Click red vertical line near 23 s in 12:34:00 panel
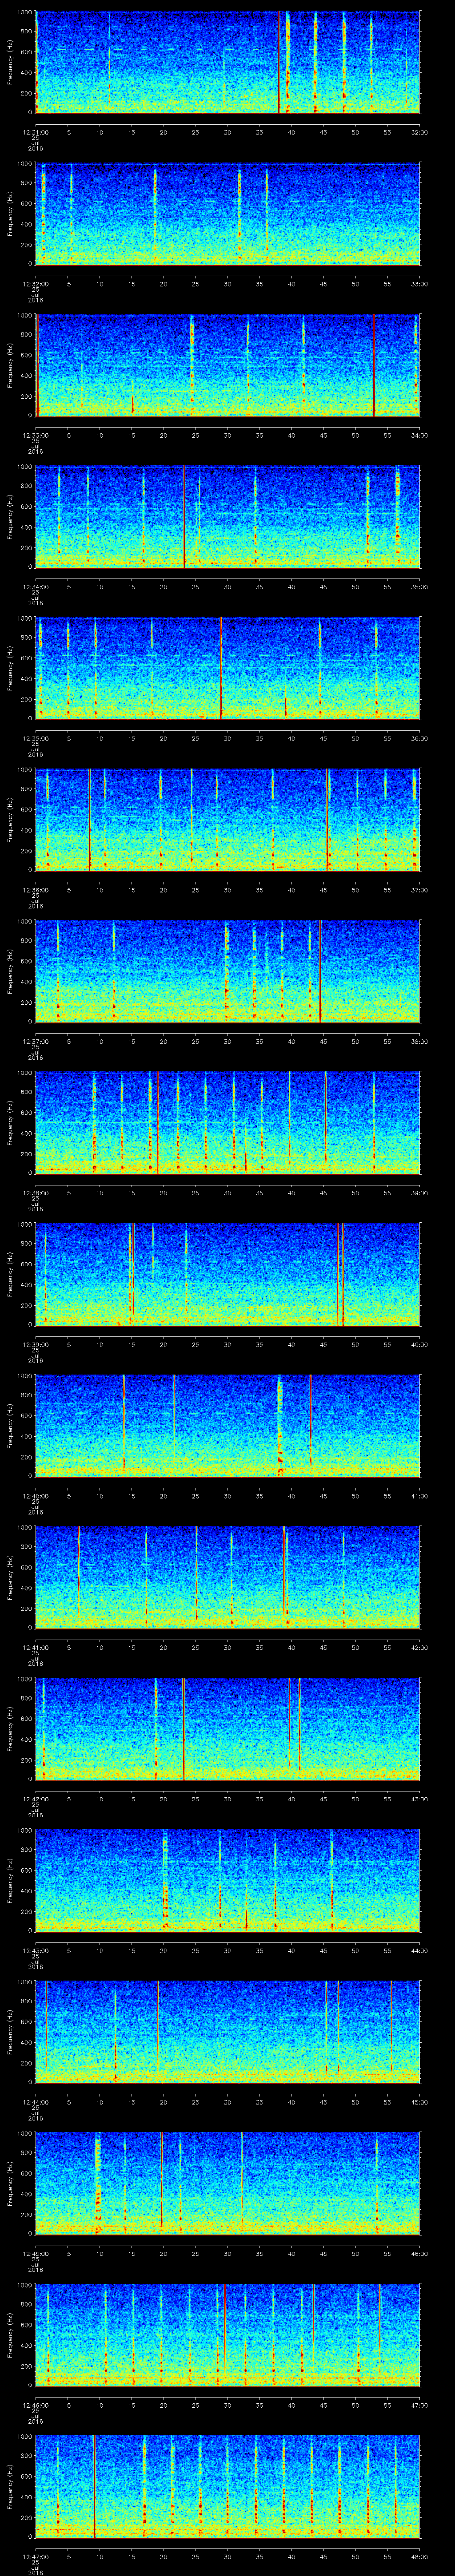Viewport: 455px width, 2576px height. coord(185,517)
